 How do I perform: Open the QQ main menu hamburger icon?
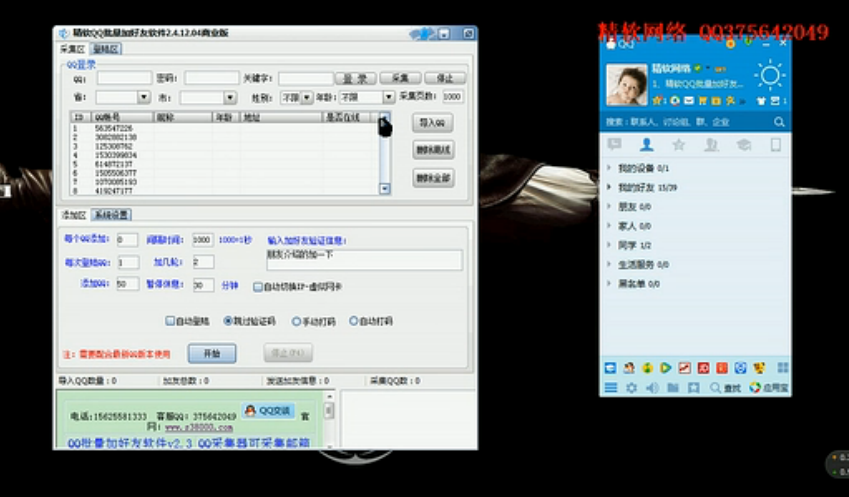click(611, 388)
